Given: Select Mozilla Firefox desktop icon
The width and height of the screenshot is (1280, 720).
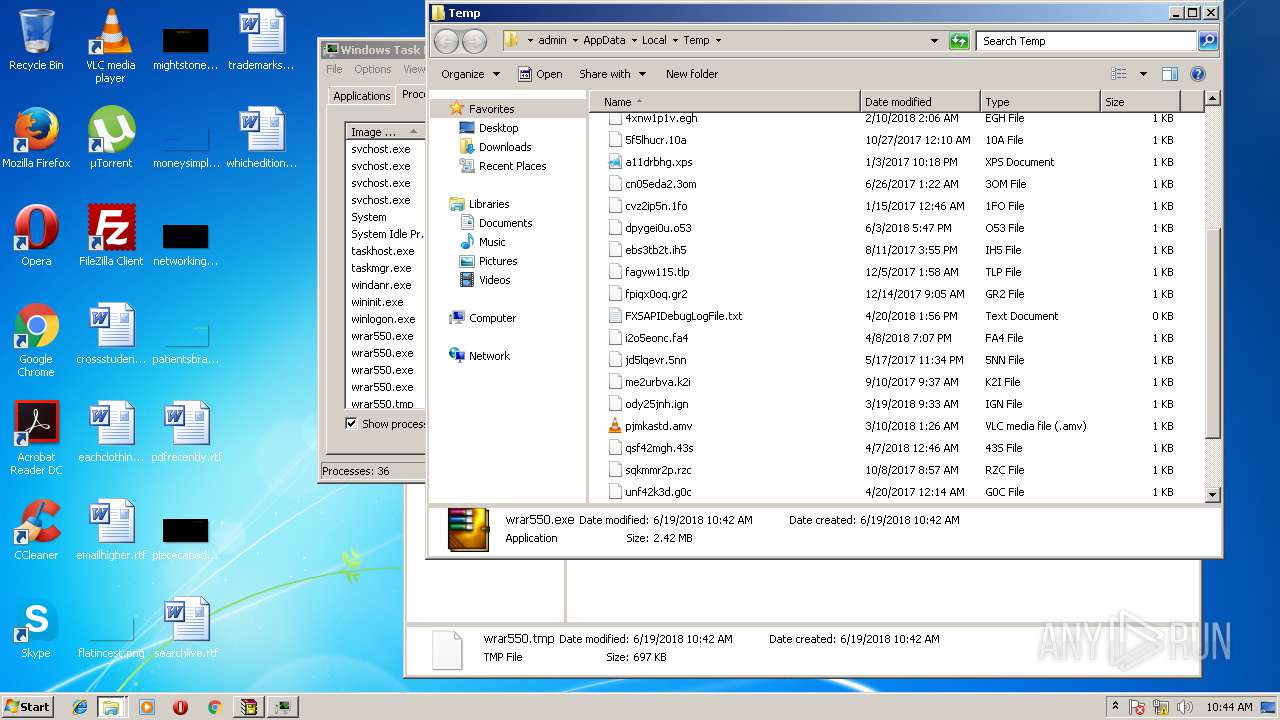Looking at the screenshot, I should click(x=36, y=138).
